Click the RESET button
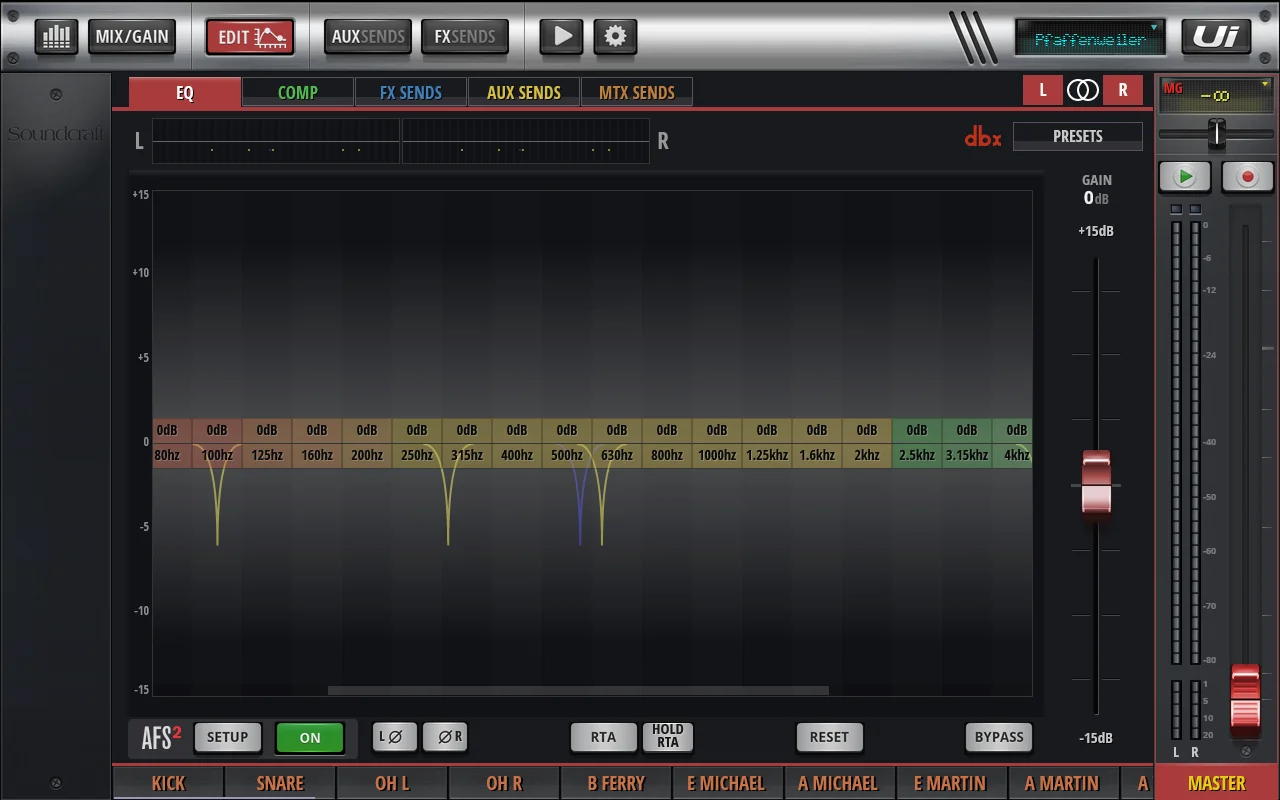Screen dimensions: 1280x800 [829, 737]
